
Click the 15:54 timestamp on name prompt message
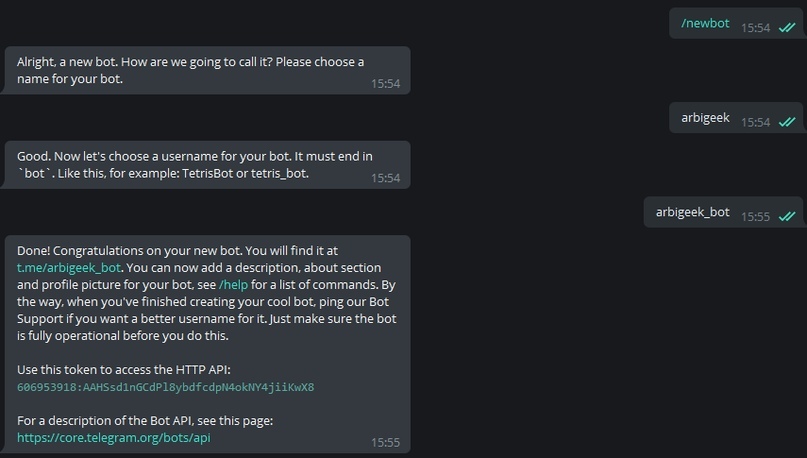pyautogui.click(x=385, y=83)
